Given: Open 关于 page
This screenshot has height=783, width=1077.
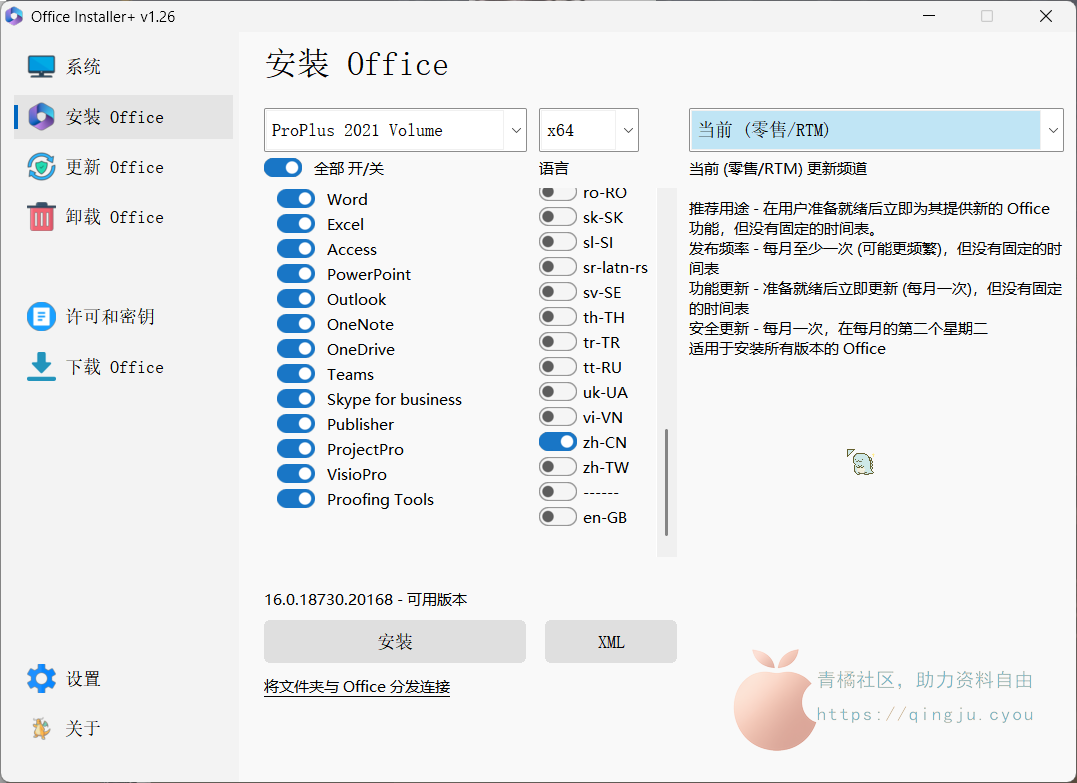Looking at the screenshot, I should pyautogui.click(x=124, y=728).
